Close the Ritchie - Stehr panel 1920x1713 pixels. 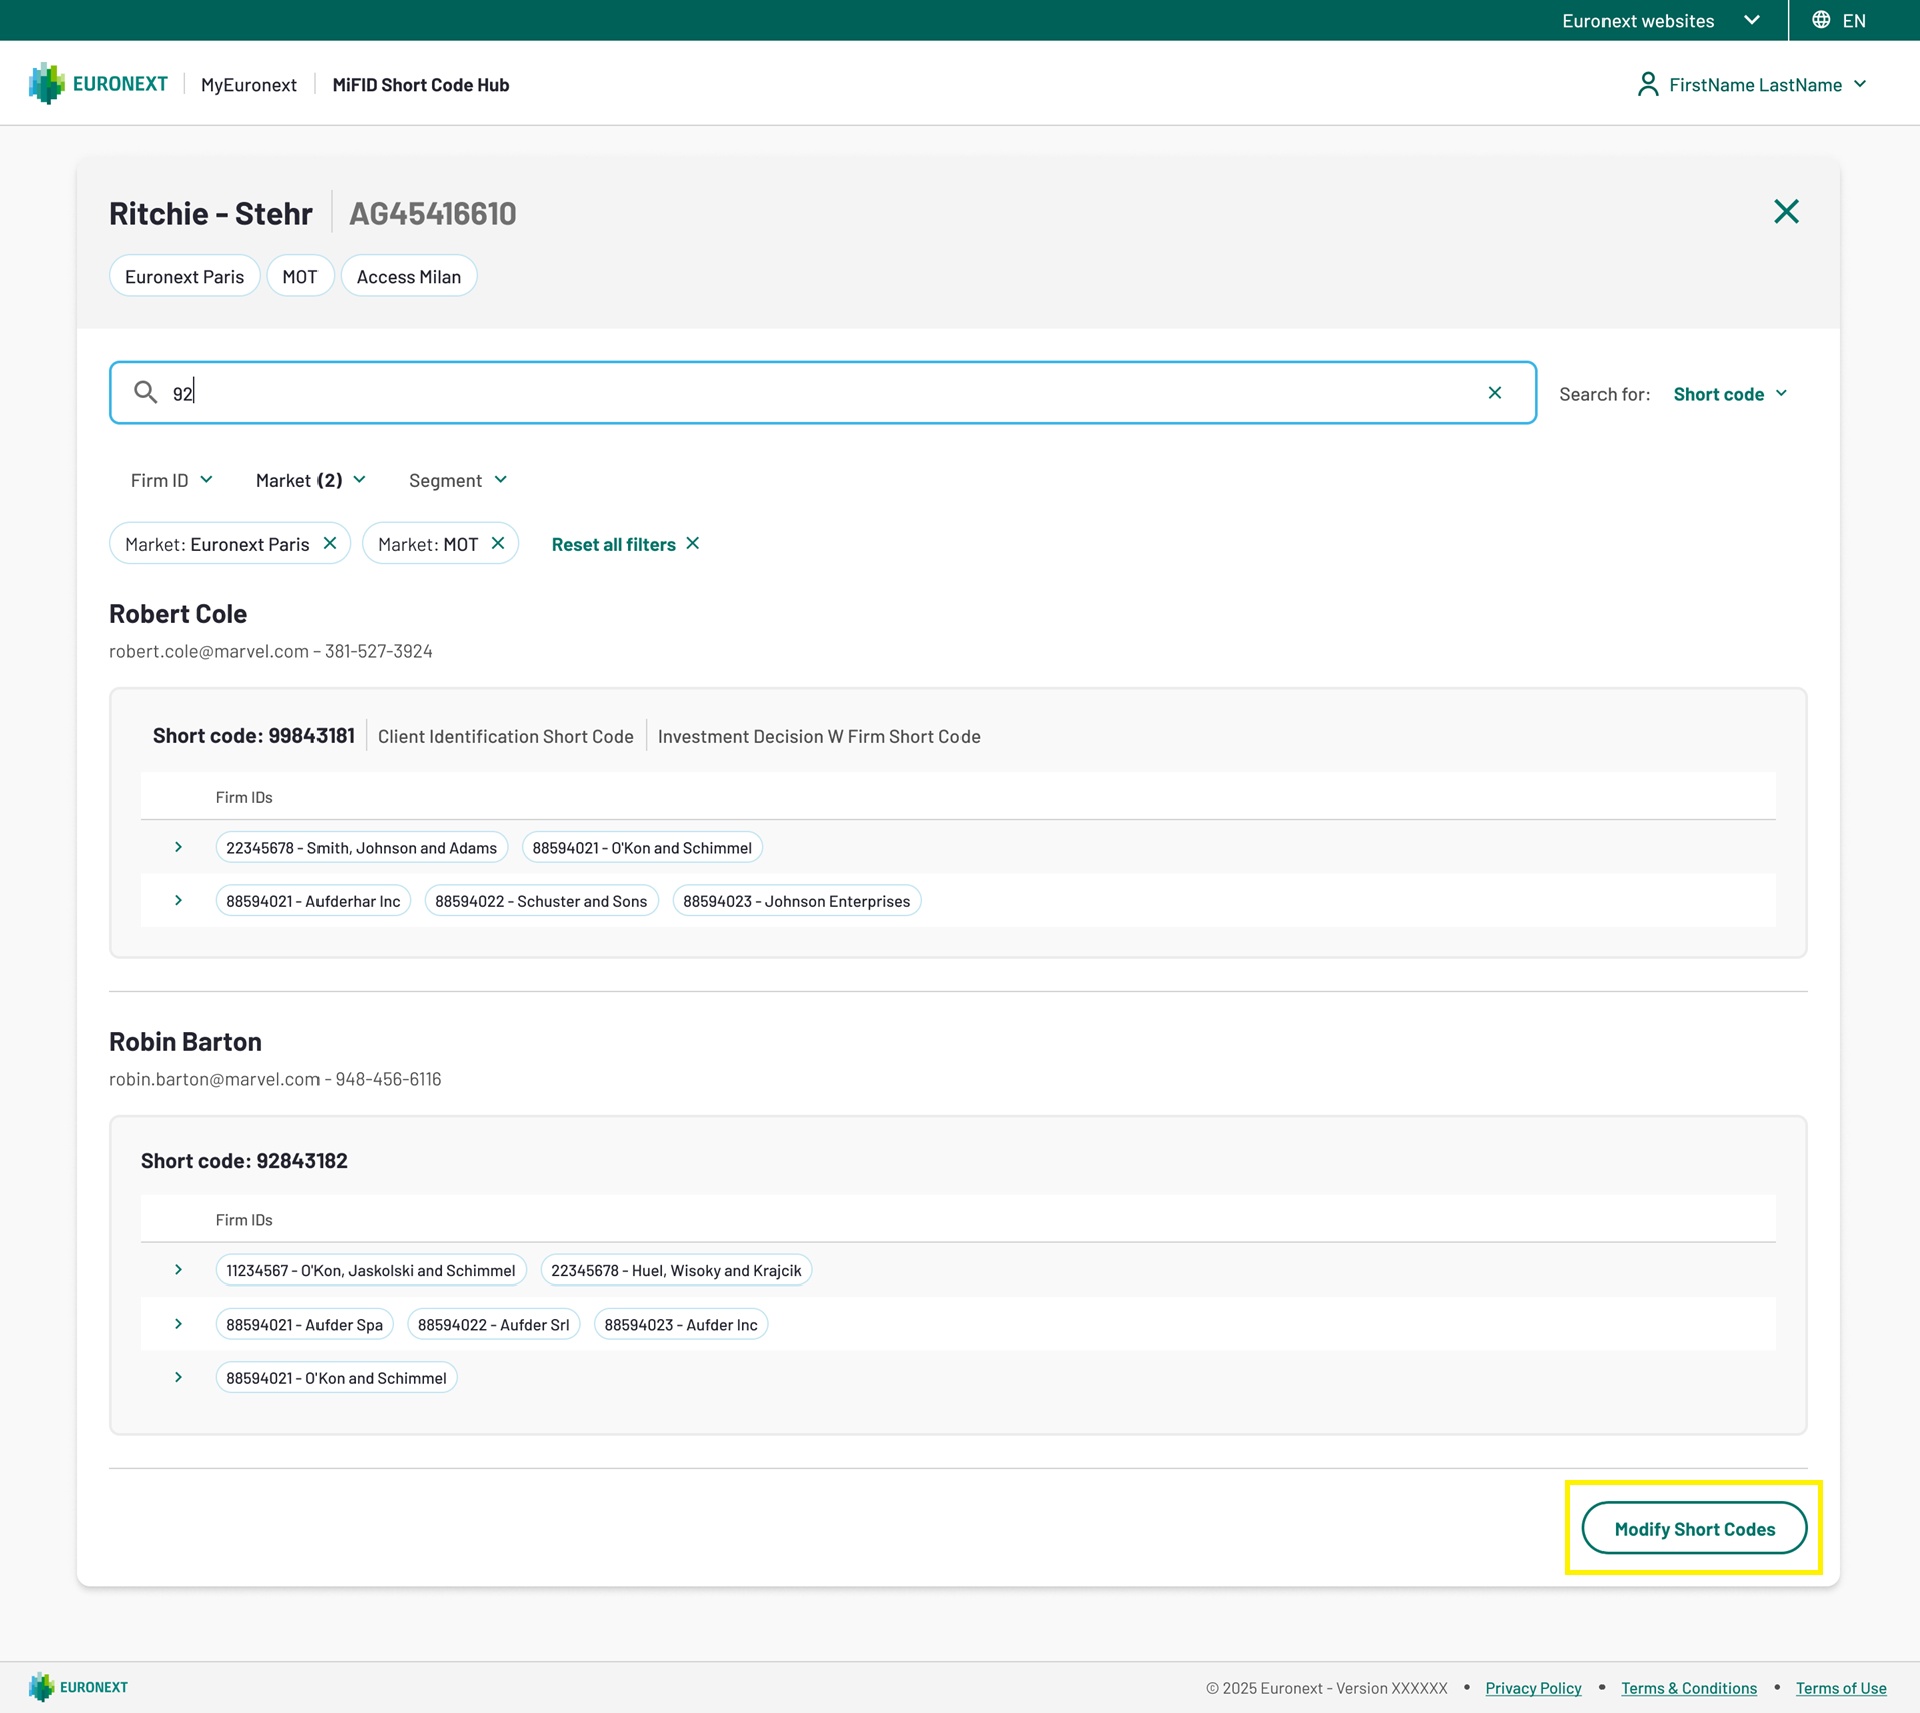1786,212
